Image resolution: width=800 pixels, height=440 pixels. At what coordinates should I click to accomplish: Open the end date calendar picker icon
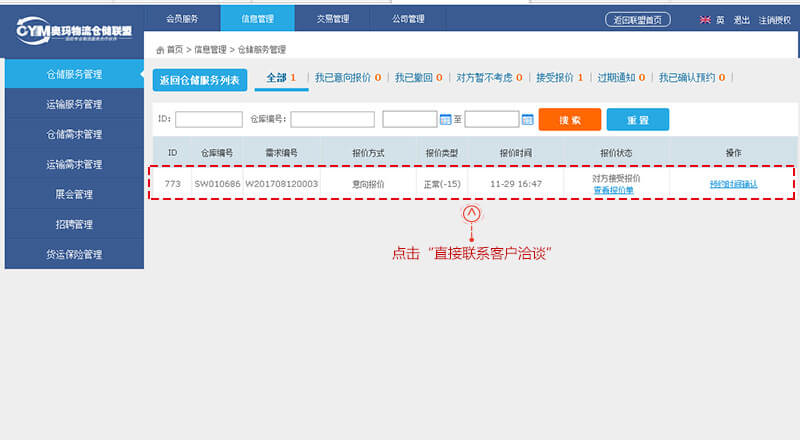point(527,119)
